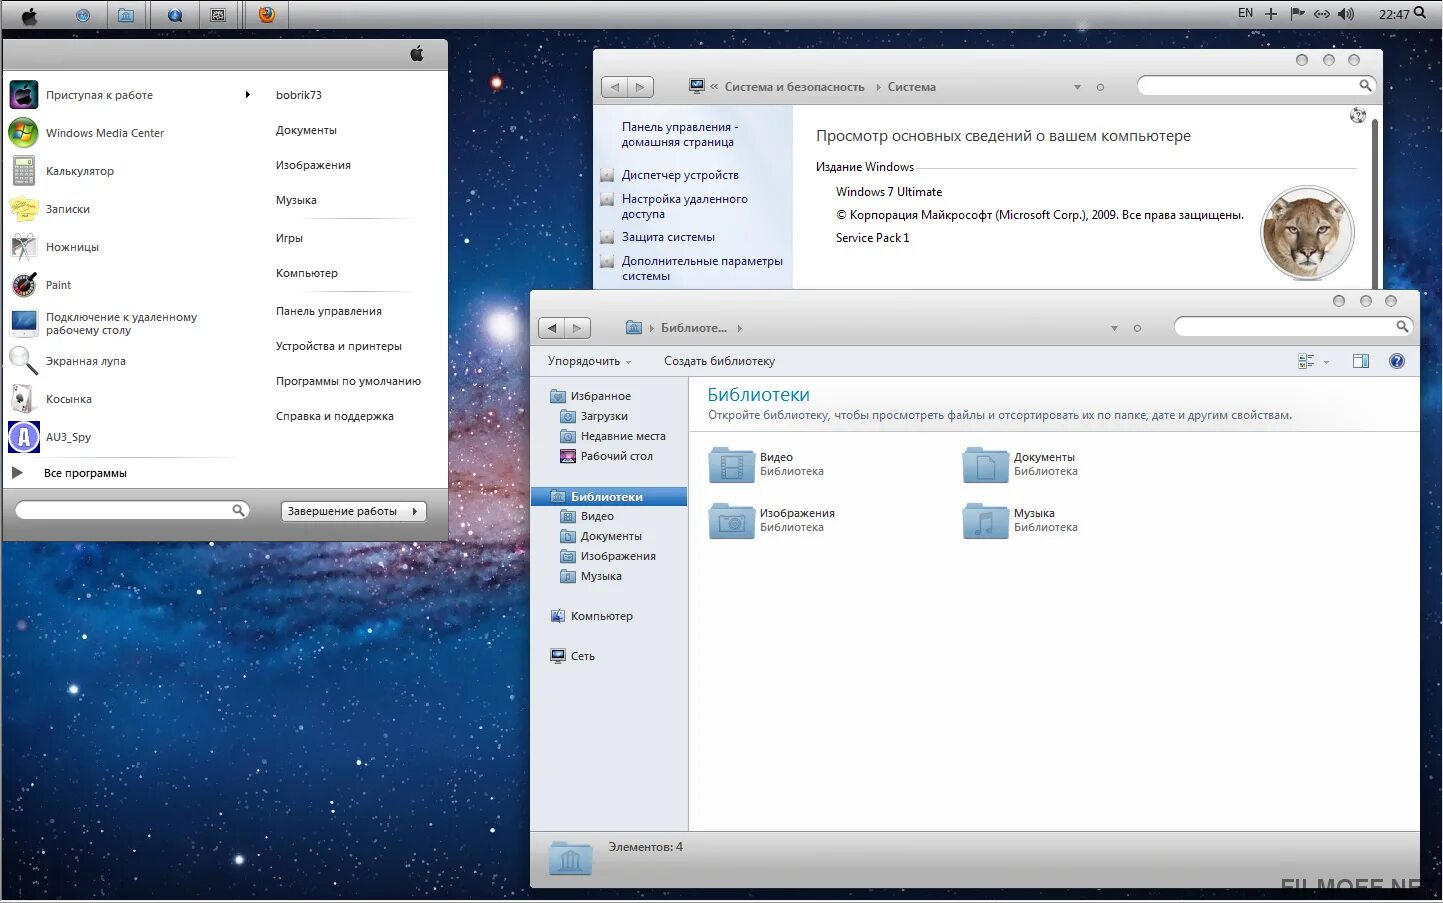This screenshot has width=1443, height=903.
Task: Launch Paint from Start menu
Action: [58, 285]
